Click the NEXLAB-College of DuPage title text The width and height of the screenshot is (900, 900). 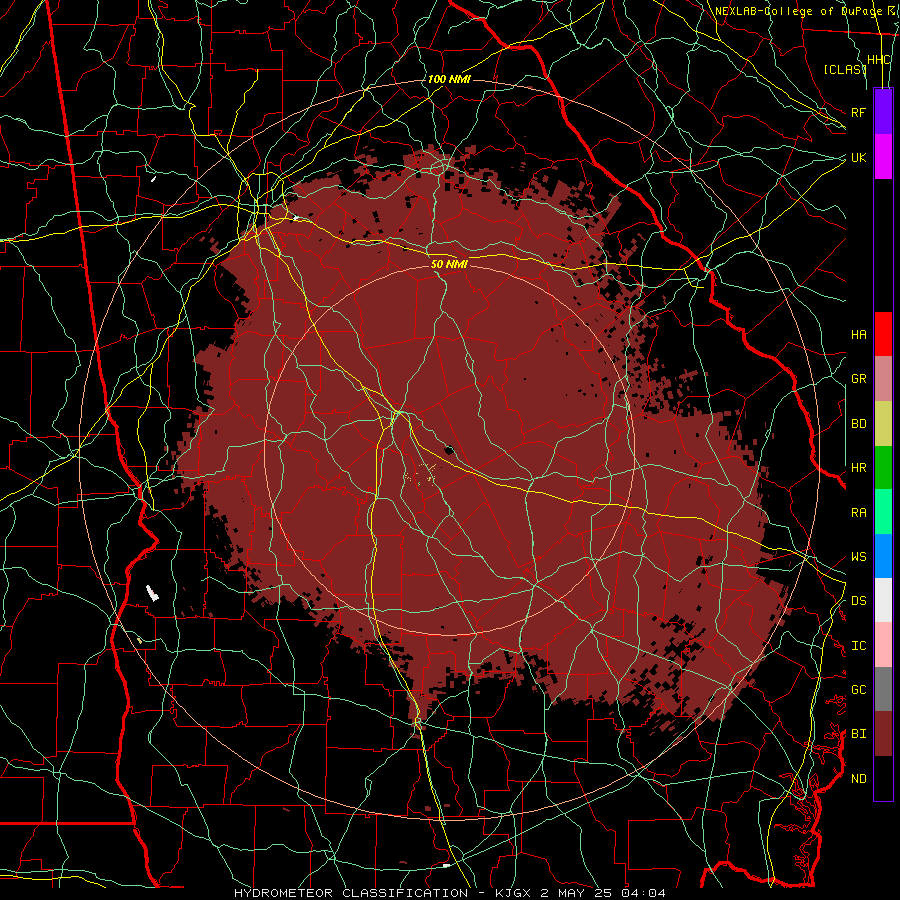[x=798, y=11]
